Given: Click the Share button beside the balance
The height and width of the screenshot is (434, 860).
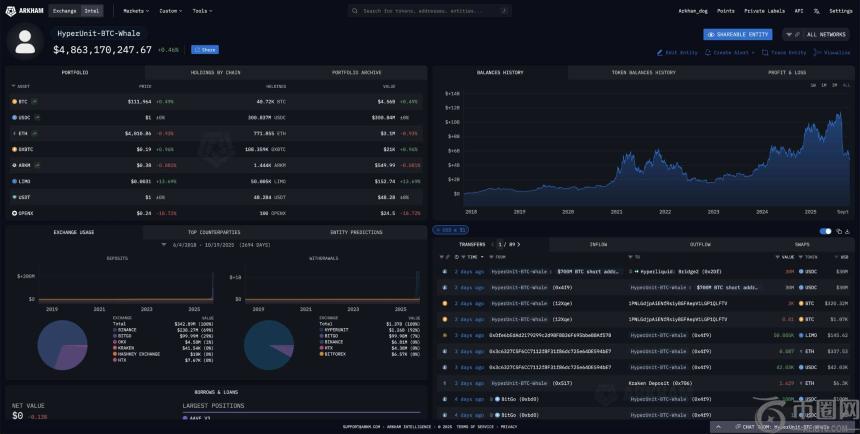Looking at the screenshot, I should [204, 49].
